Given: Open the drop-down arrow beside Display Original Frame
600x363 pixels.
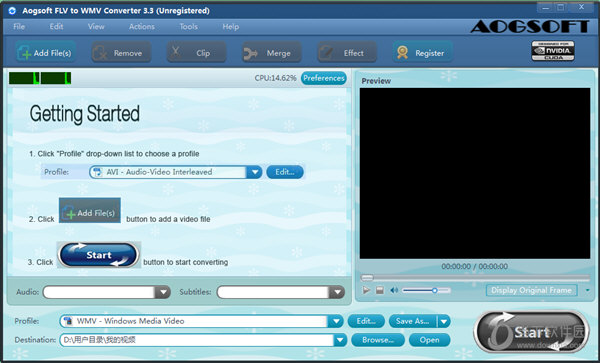Looking at the screenshot, I should 587,290.
